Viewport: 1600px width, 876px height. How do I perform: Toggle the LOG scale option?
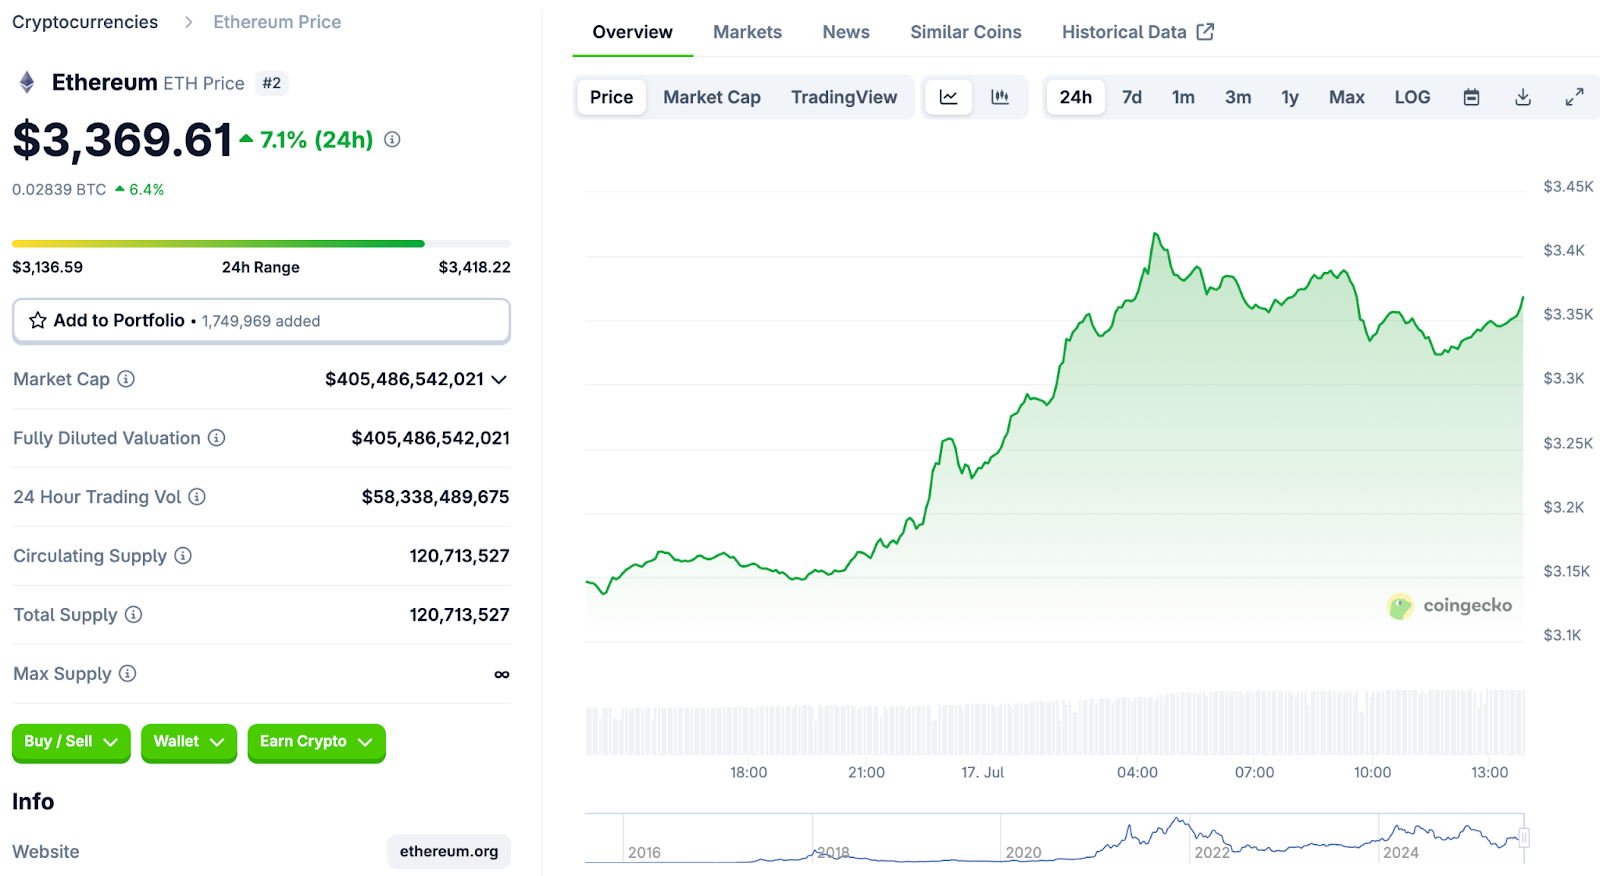(x=1412, y=97)
